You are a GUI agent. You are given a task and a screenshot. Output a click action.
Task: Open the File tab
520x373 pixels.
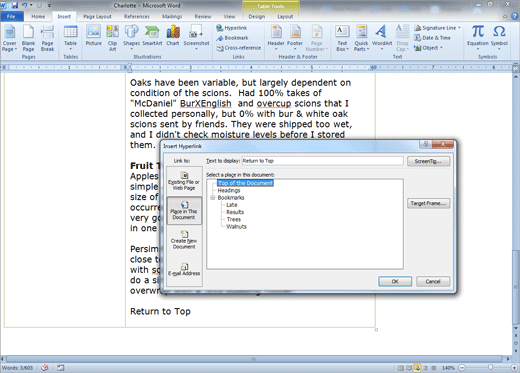coord(11,16)
